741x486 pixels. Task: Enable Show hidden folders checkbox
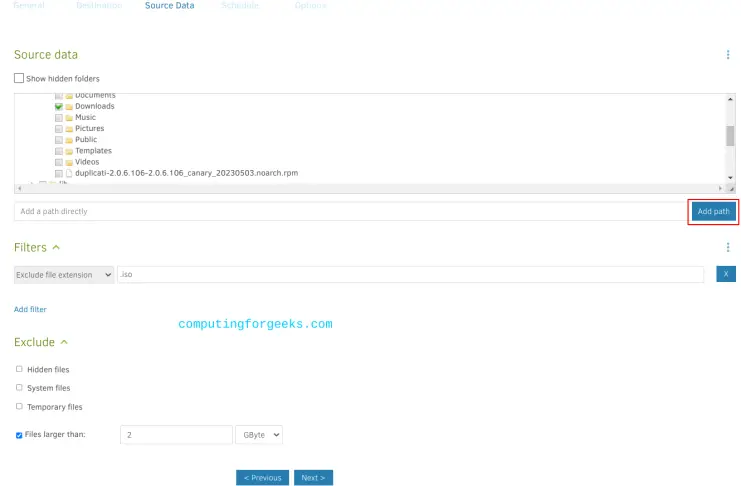(x=19, y=78)
